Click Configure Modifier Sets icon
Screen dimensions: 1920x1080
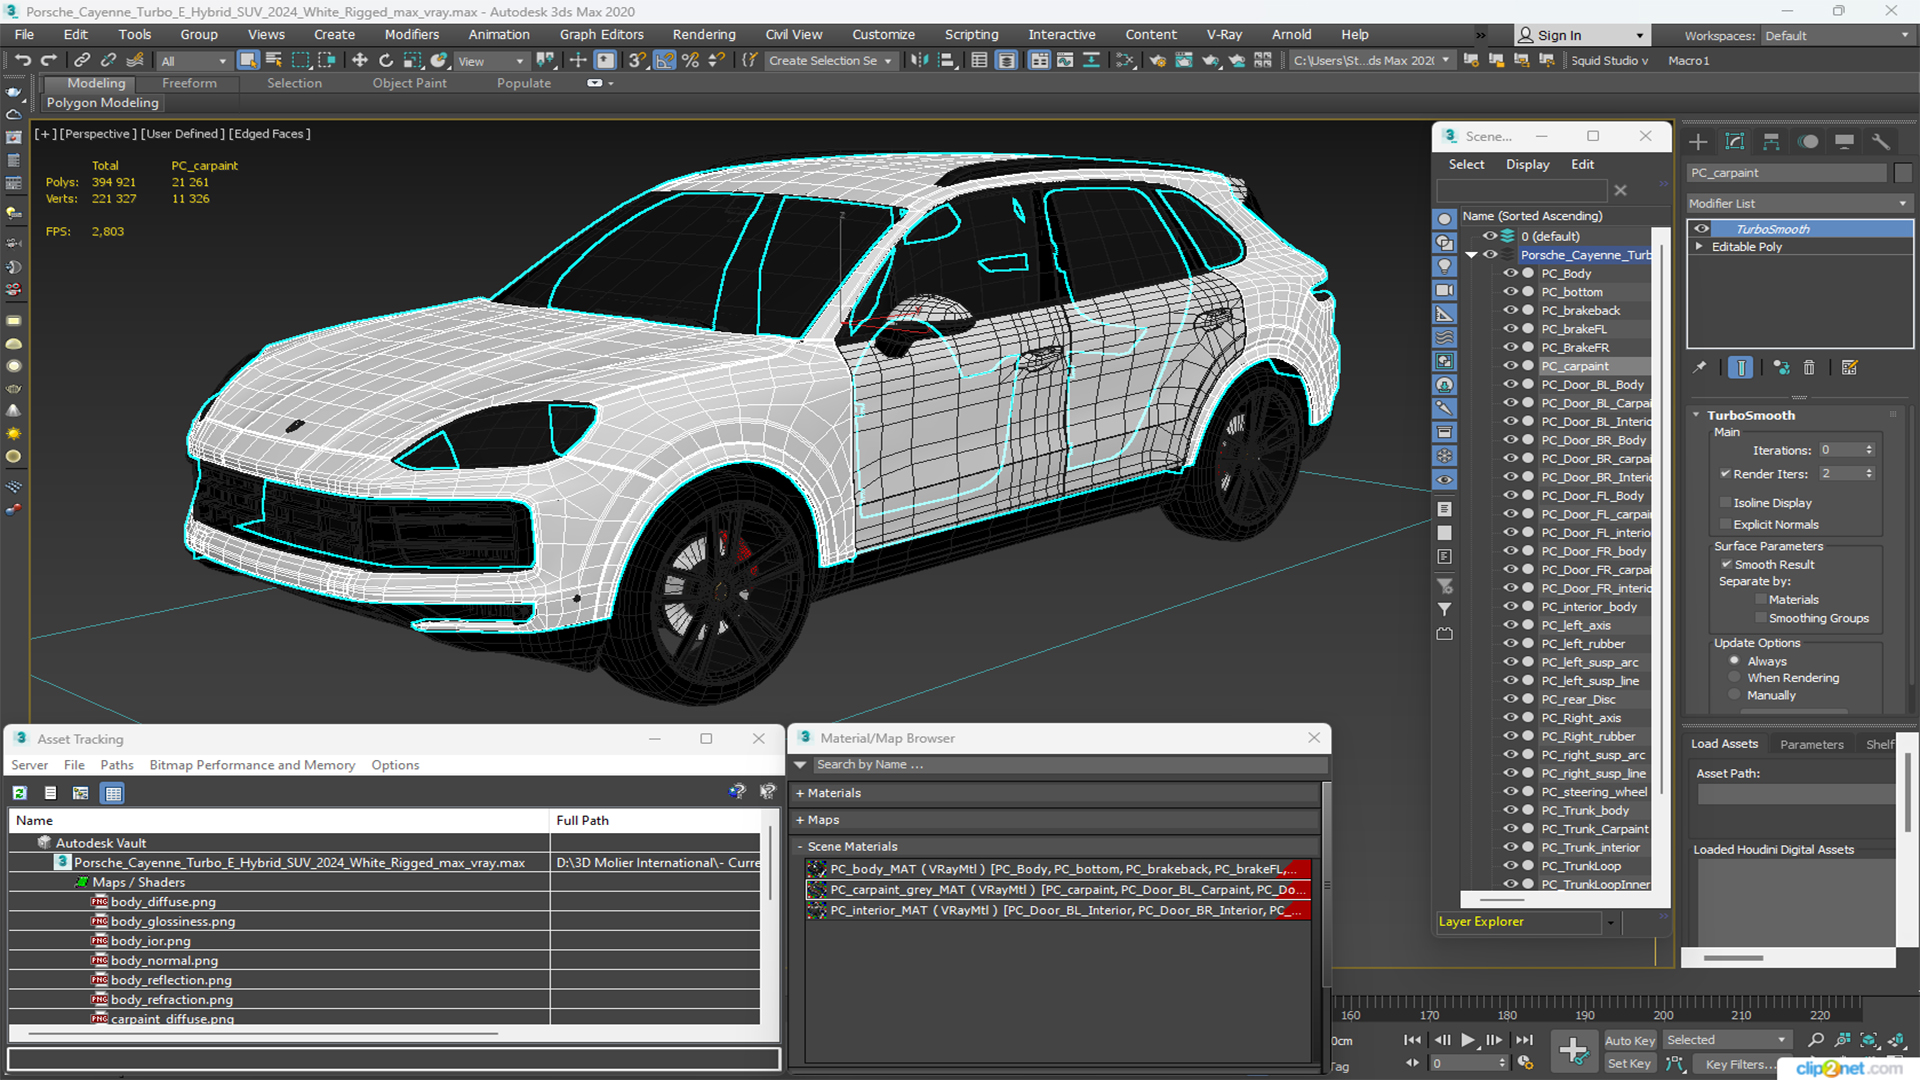1850,368
